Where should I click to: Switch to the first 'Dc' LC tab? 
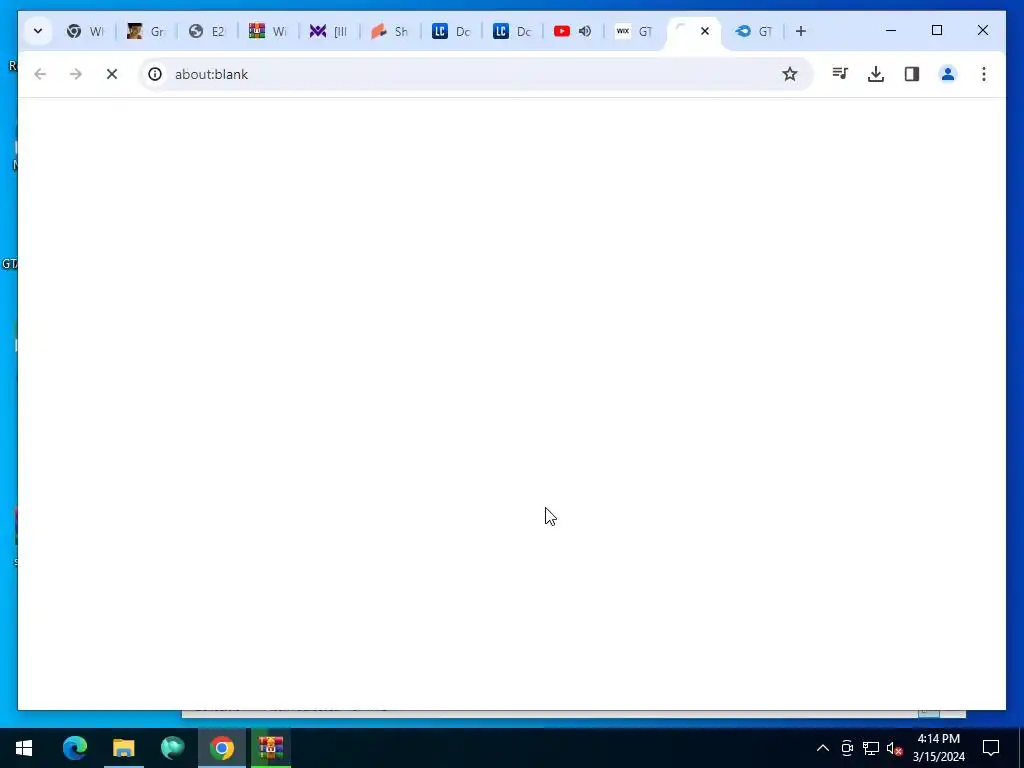tap(451, 31)
